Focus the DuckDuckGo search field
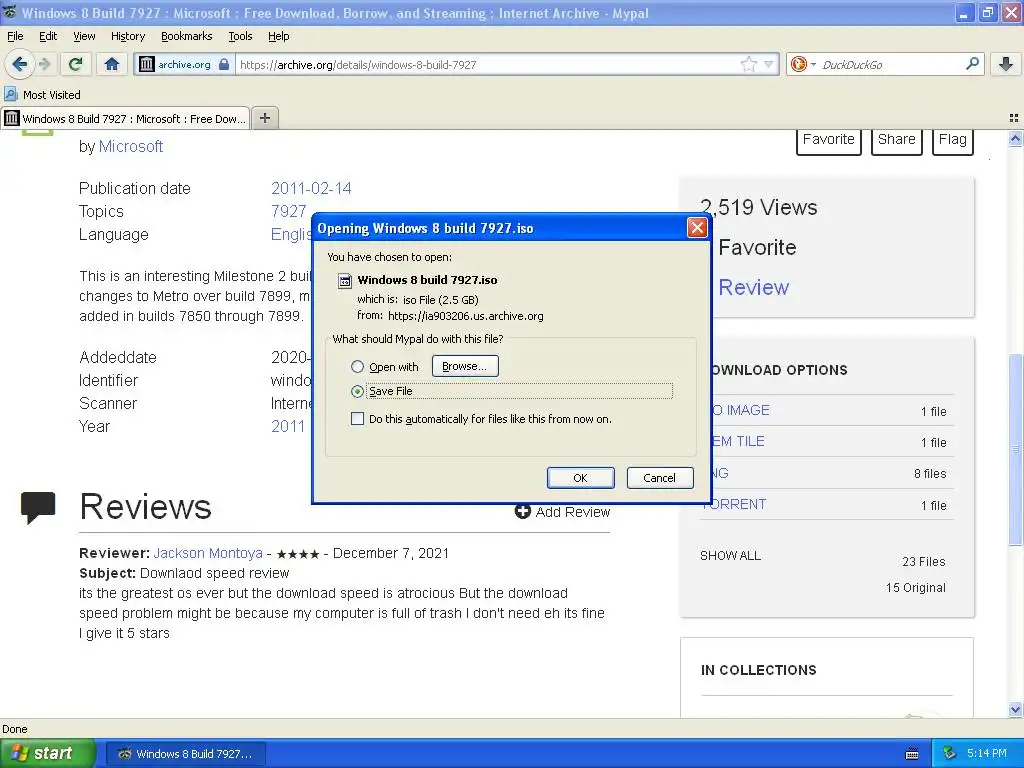Image resolution: width=1024 pixels, height=768 pixels. point(891,64)
